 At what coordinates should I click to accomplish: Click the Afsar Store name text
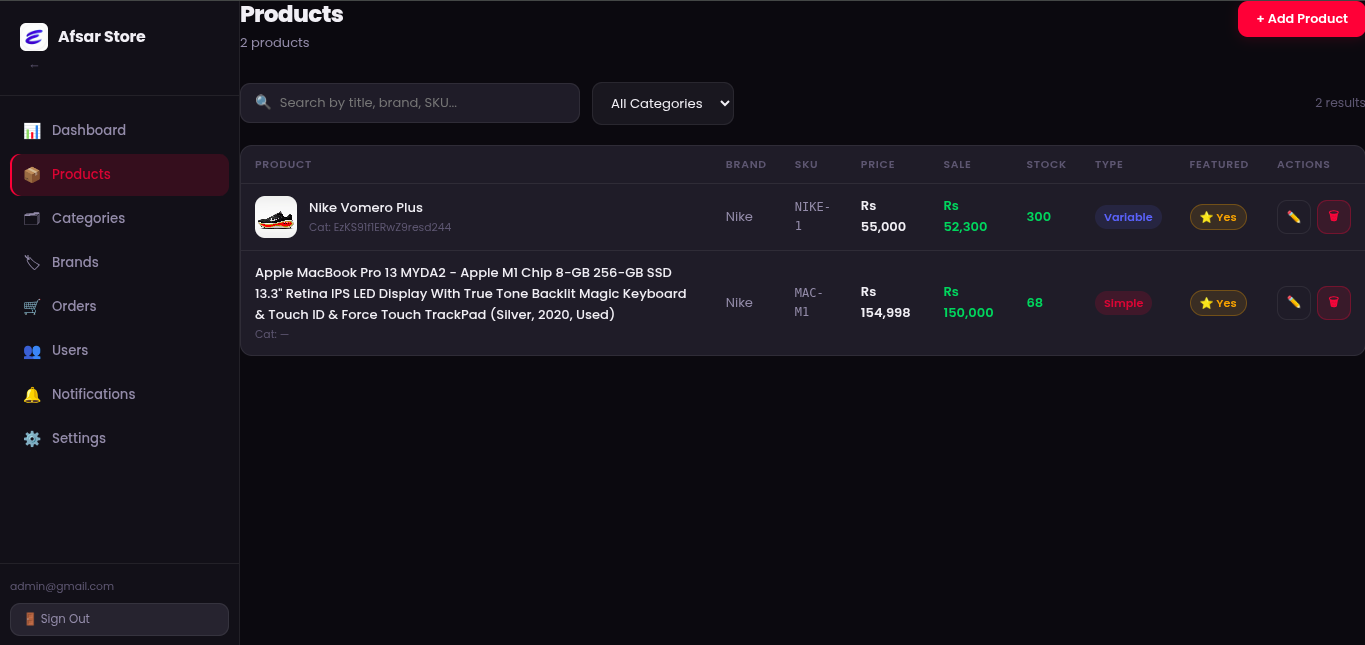(102, 36)
